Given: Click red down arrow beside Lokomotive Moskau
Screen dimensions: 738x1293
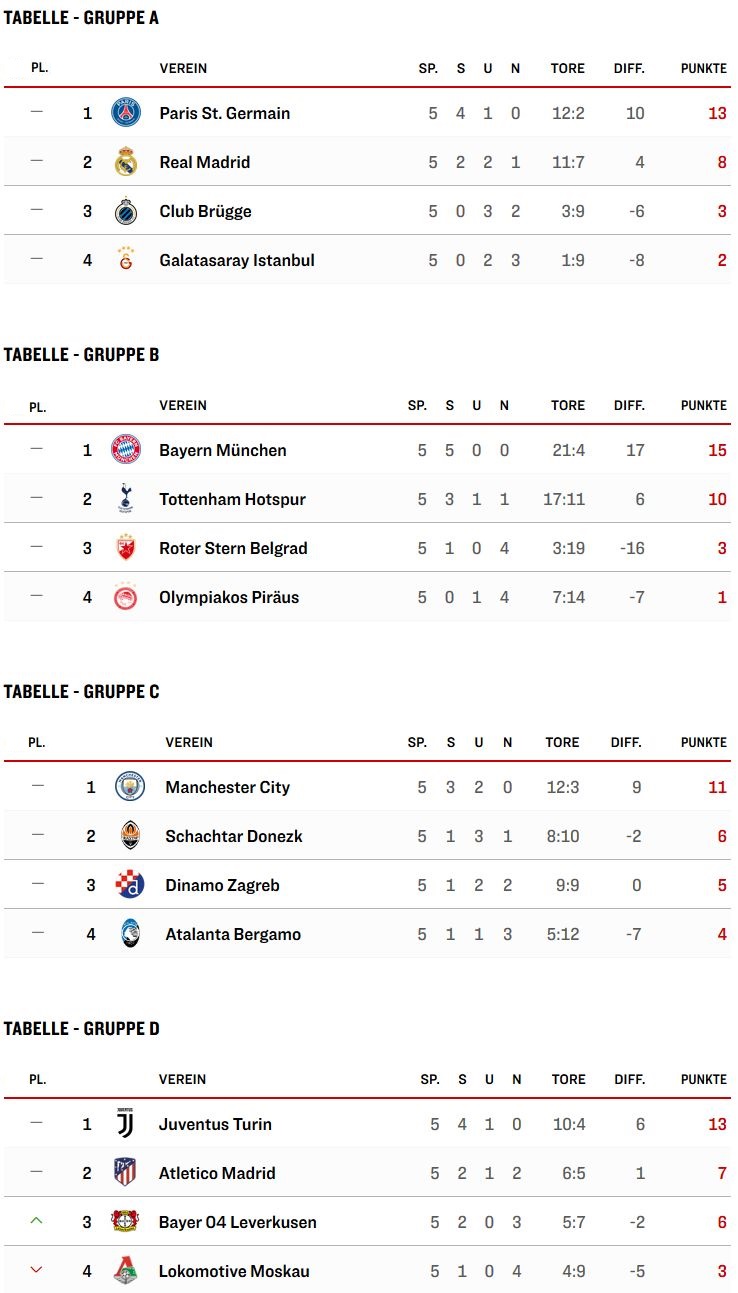Looking at the screenshot, I should pos(36,1270).
